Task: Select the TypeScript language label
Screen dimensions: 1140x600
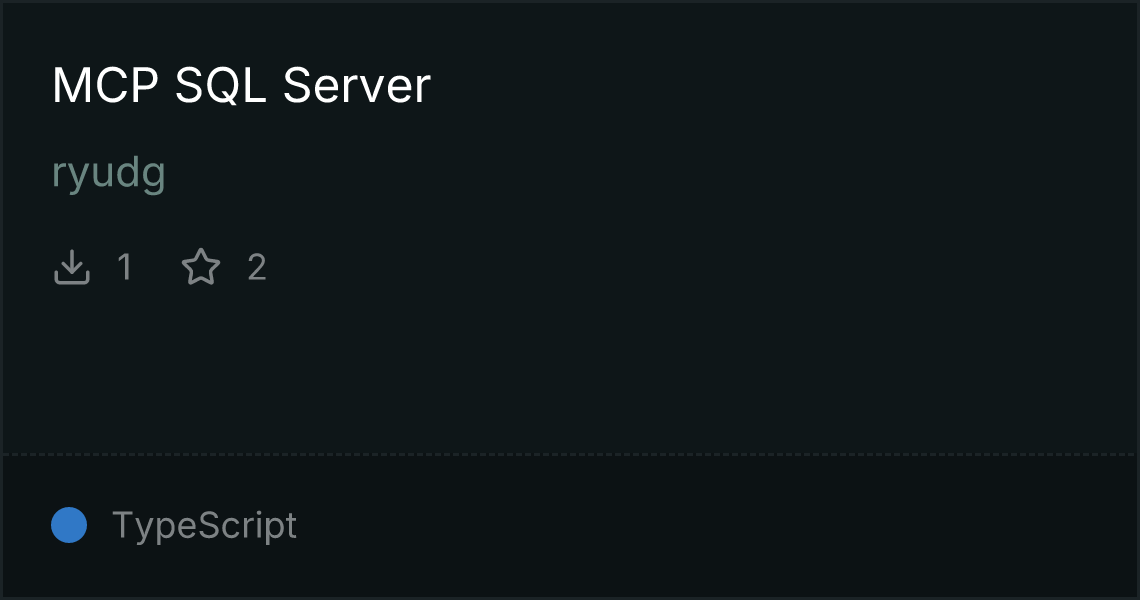Action: click(204, 526)
